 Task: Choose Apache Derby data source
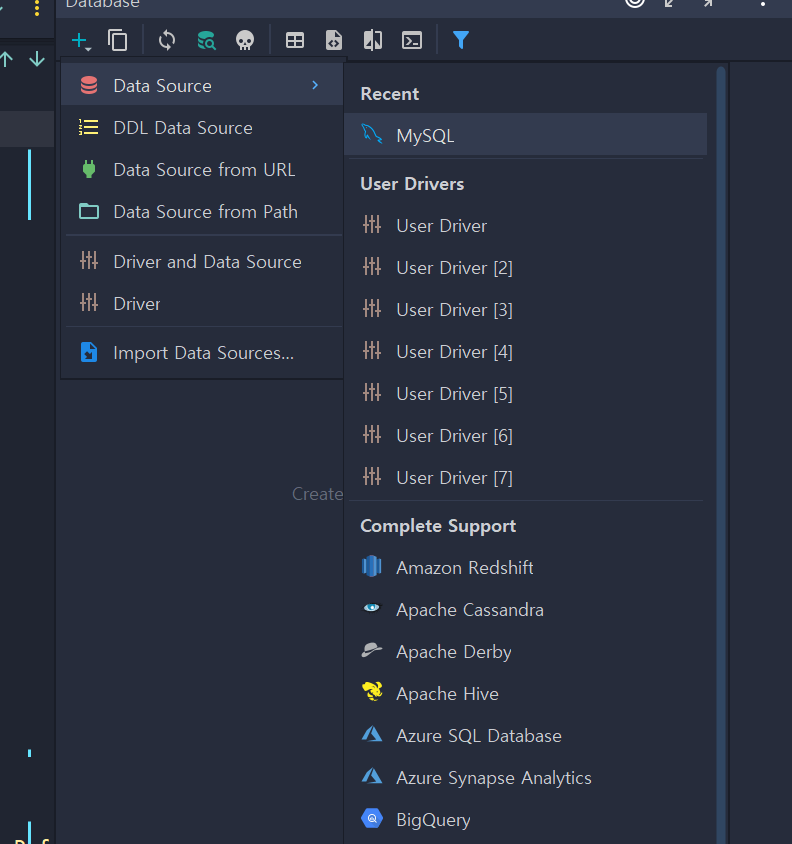pos(525,651)
